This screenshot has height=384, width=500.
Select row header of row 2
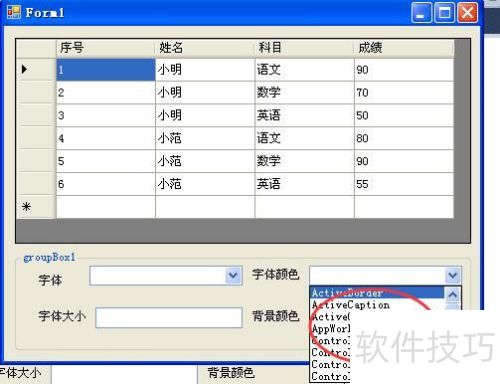click(x=36, y=93)
